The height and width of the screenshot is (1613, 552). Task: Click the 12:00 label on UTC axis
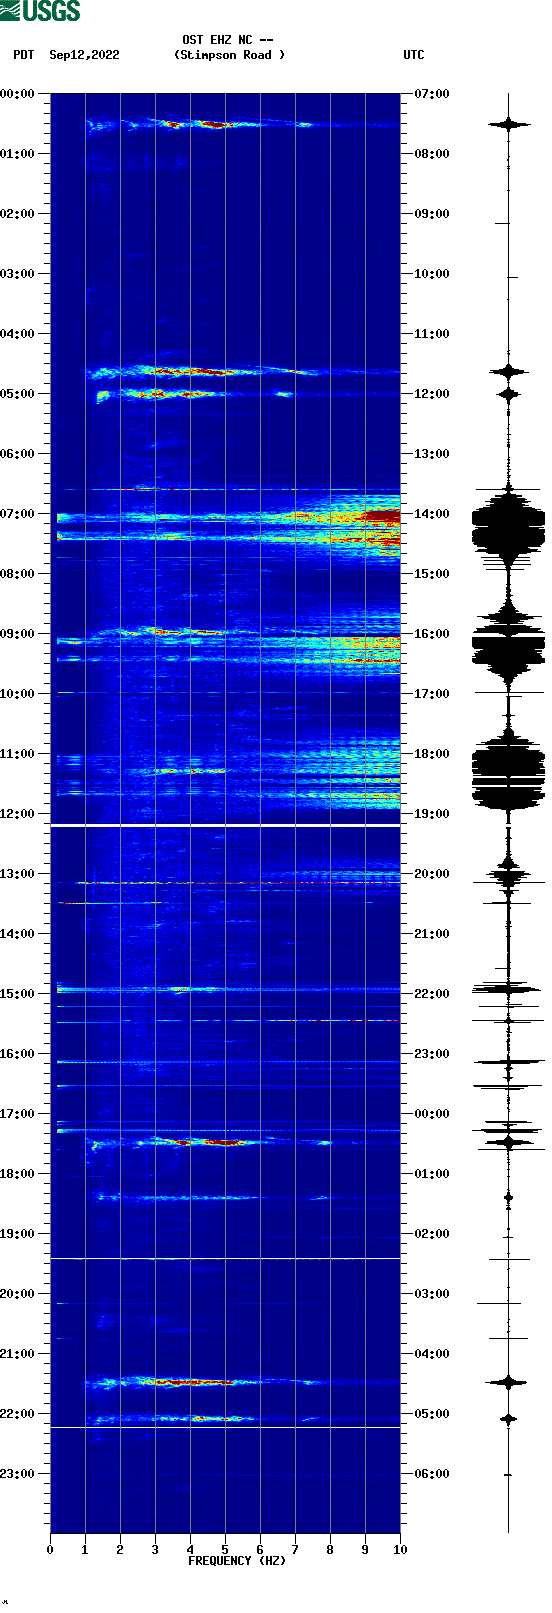(x=432, y=394)
